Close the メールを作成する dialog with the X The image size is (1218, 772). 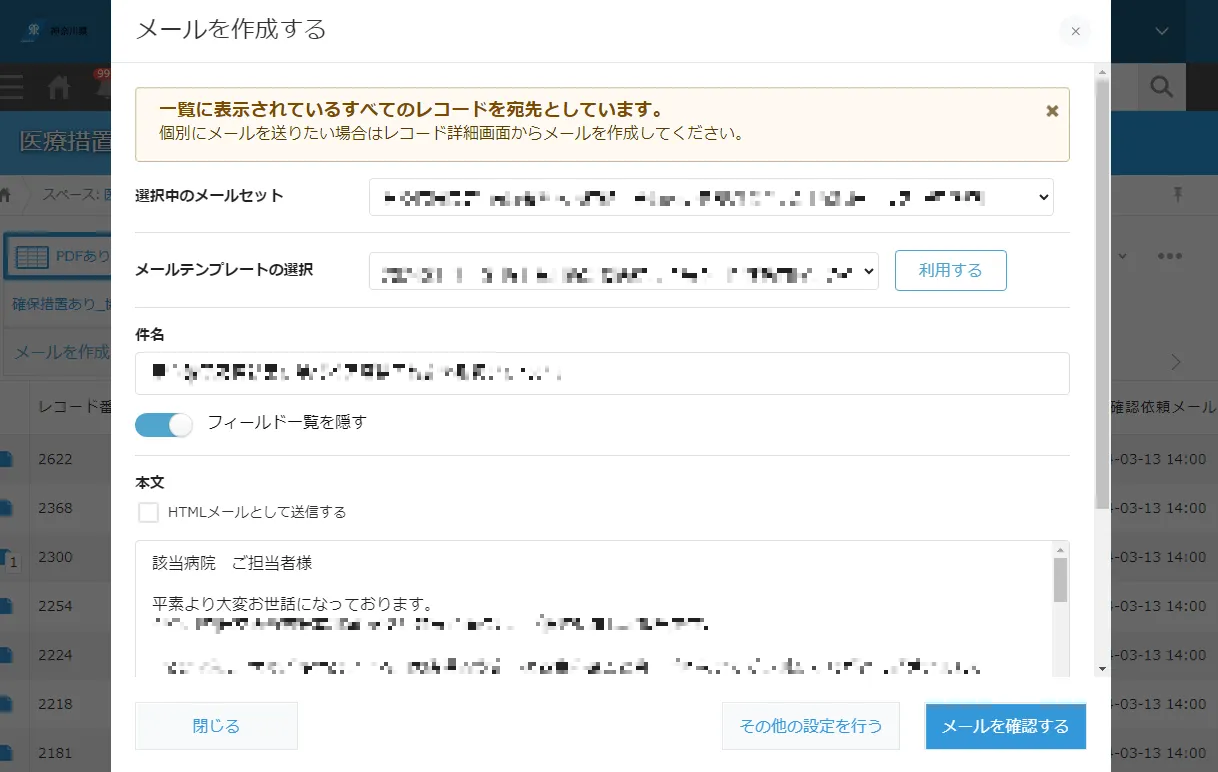pos(1075,31)
